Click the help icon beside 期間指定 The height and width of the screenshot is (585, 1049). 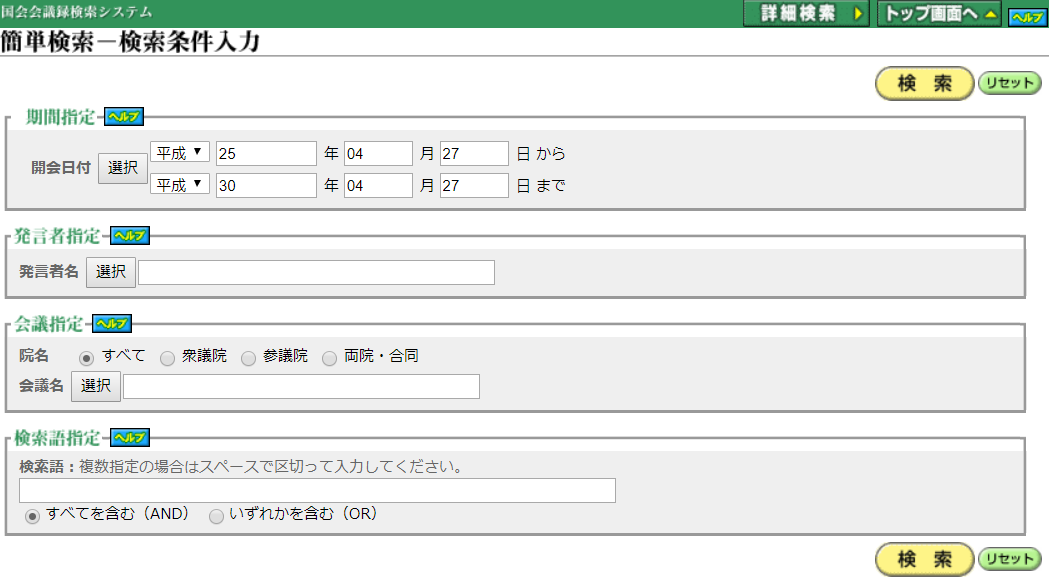[124, 117]
